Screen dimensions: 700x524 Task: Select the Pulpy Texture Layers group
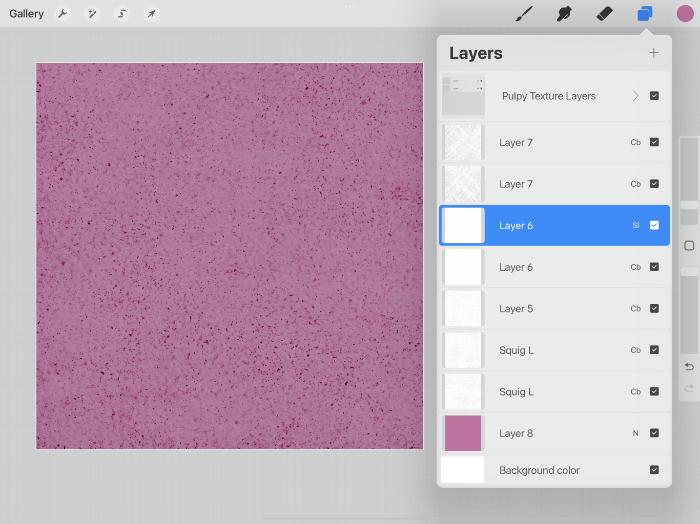click(554, 96)
